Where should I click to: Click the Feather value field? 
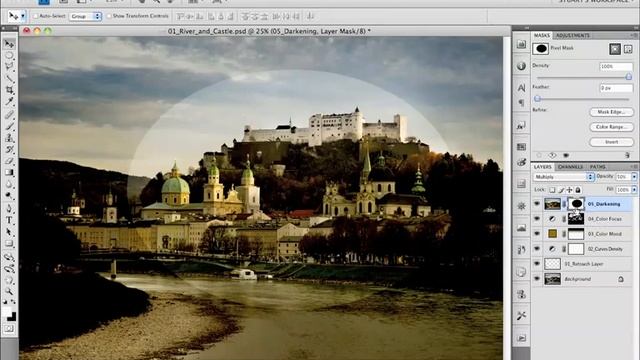(x=616, y=88)
